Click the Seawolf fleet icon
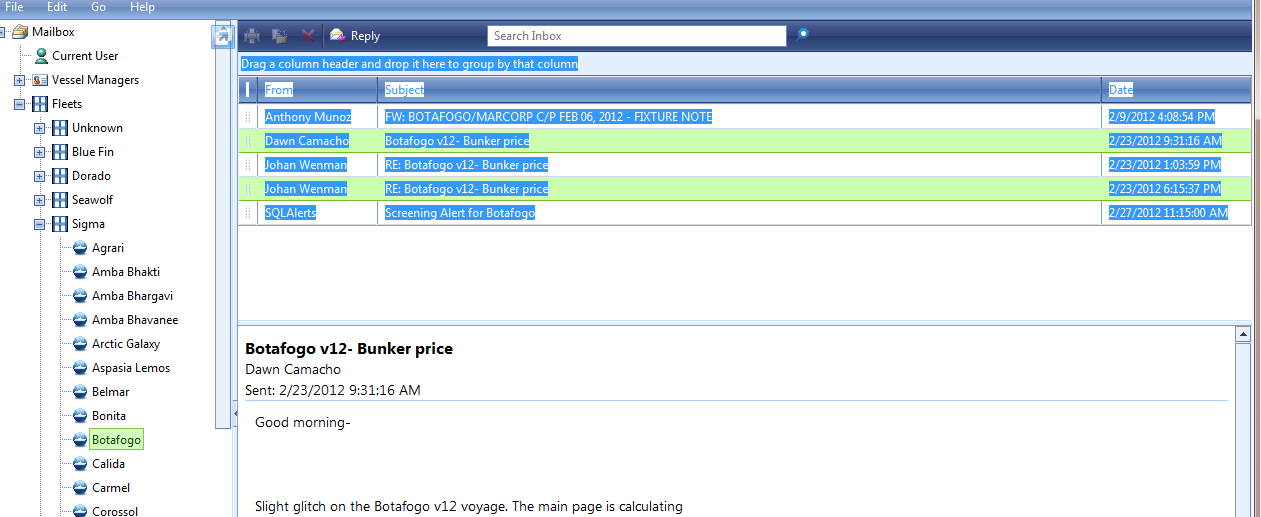The image size is (1261, 517). point(60,200)
